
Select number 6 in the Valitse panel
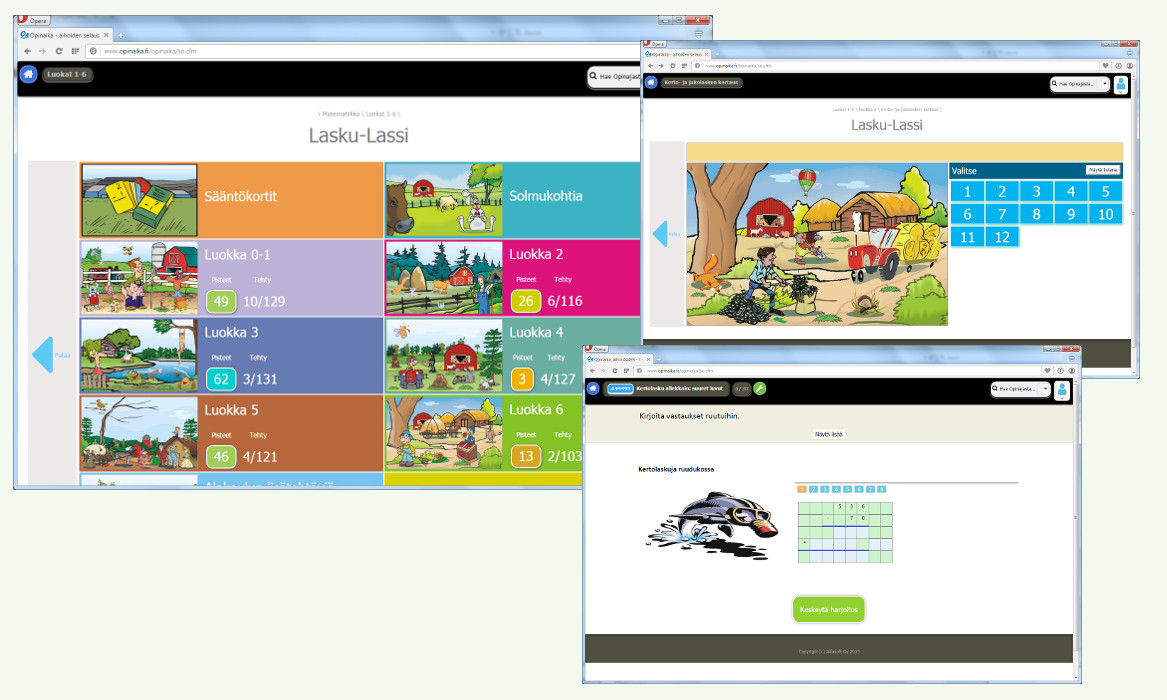967,214
